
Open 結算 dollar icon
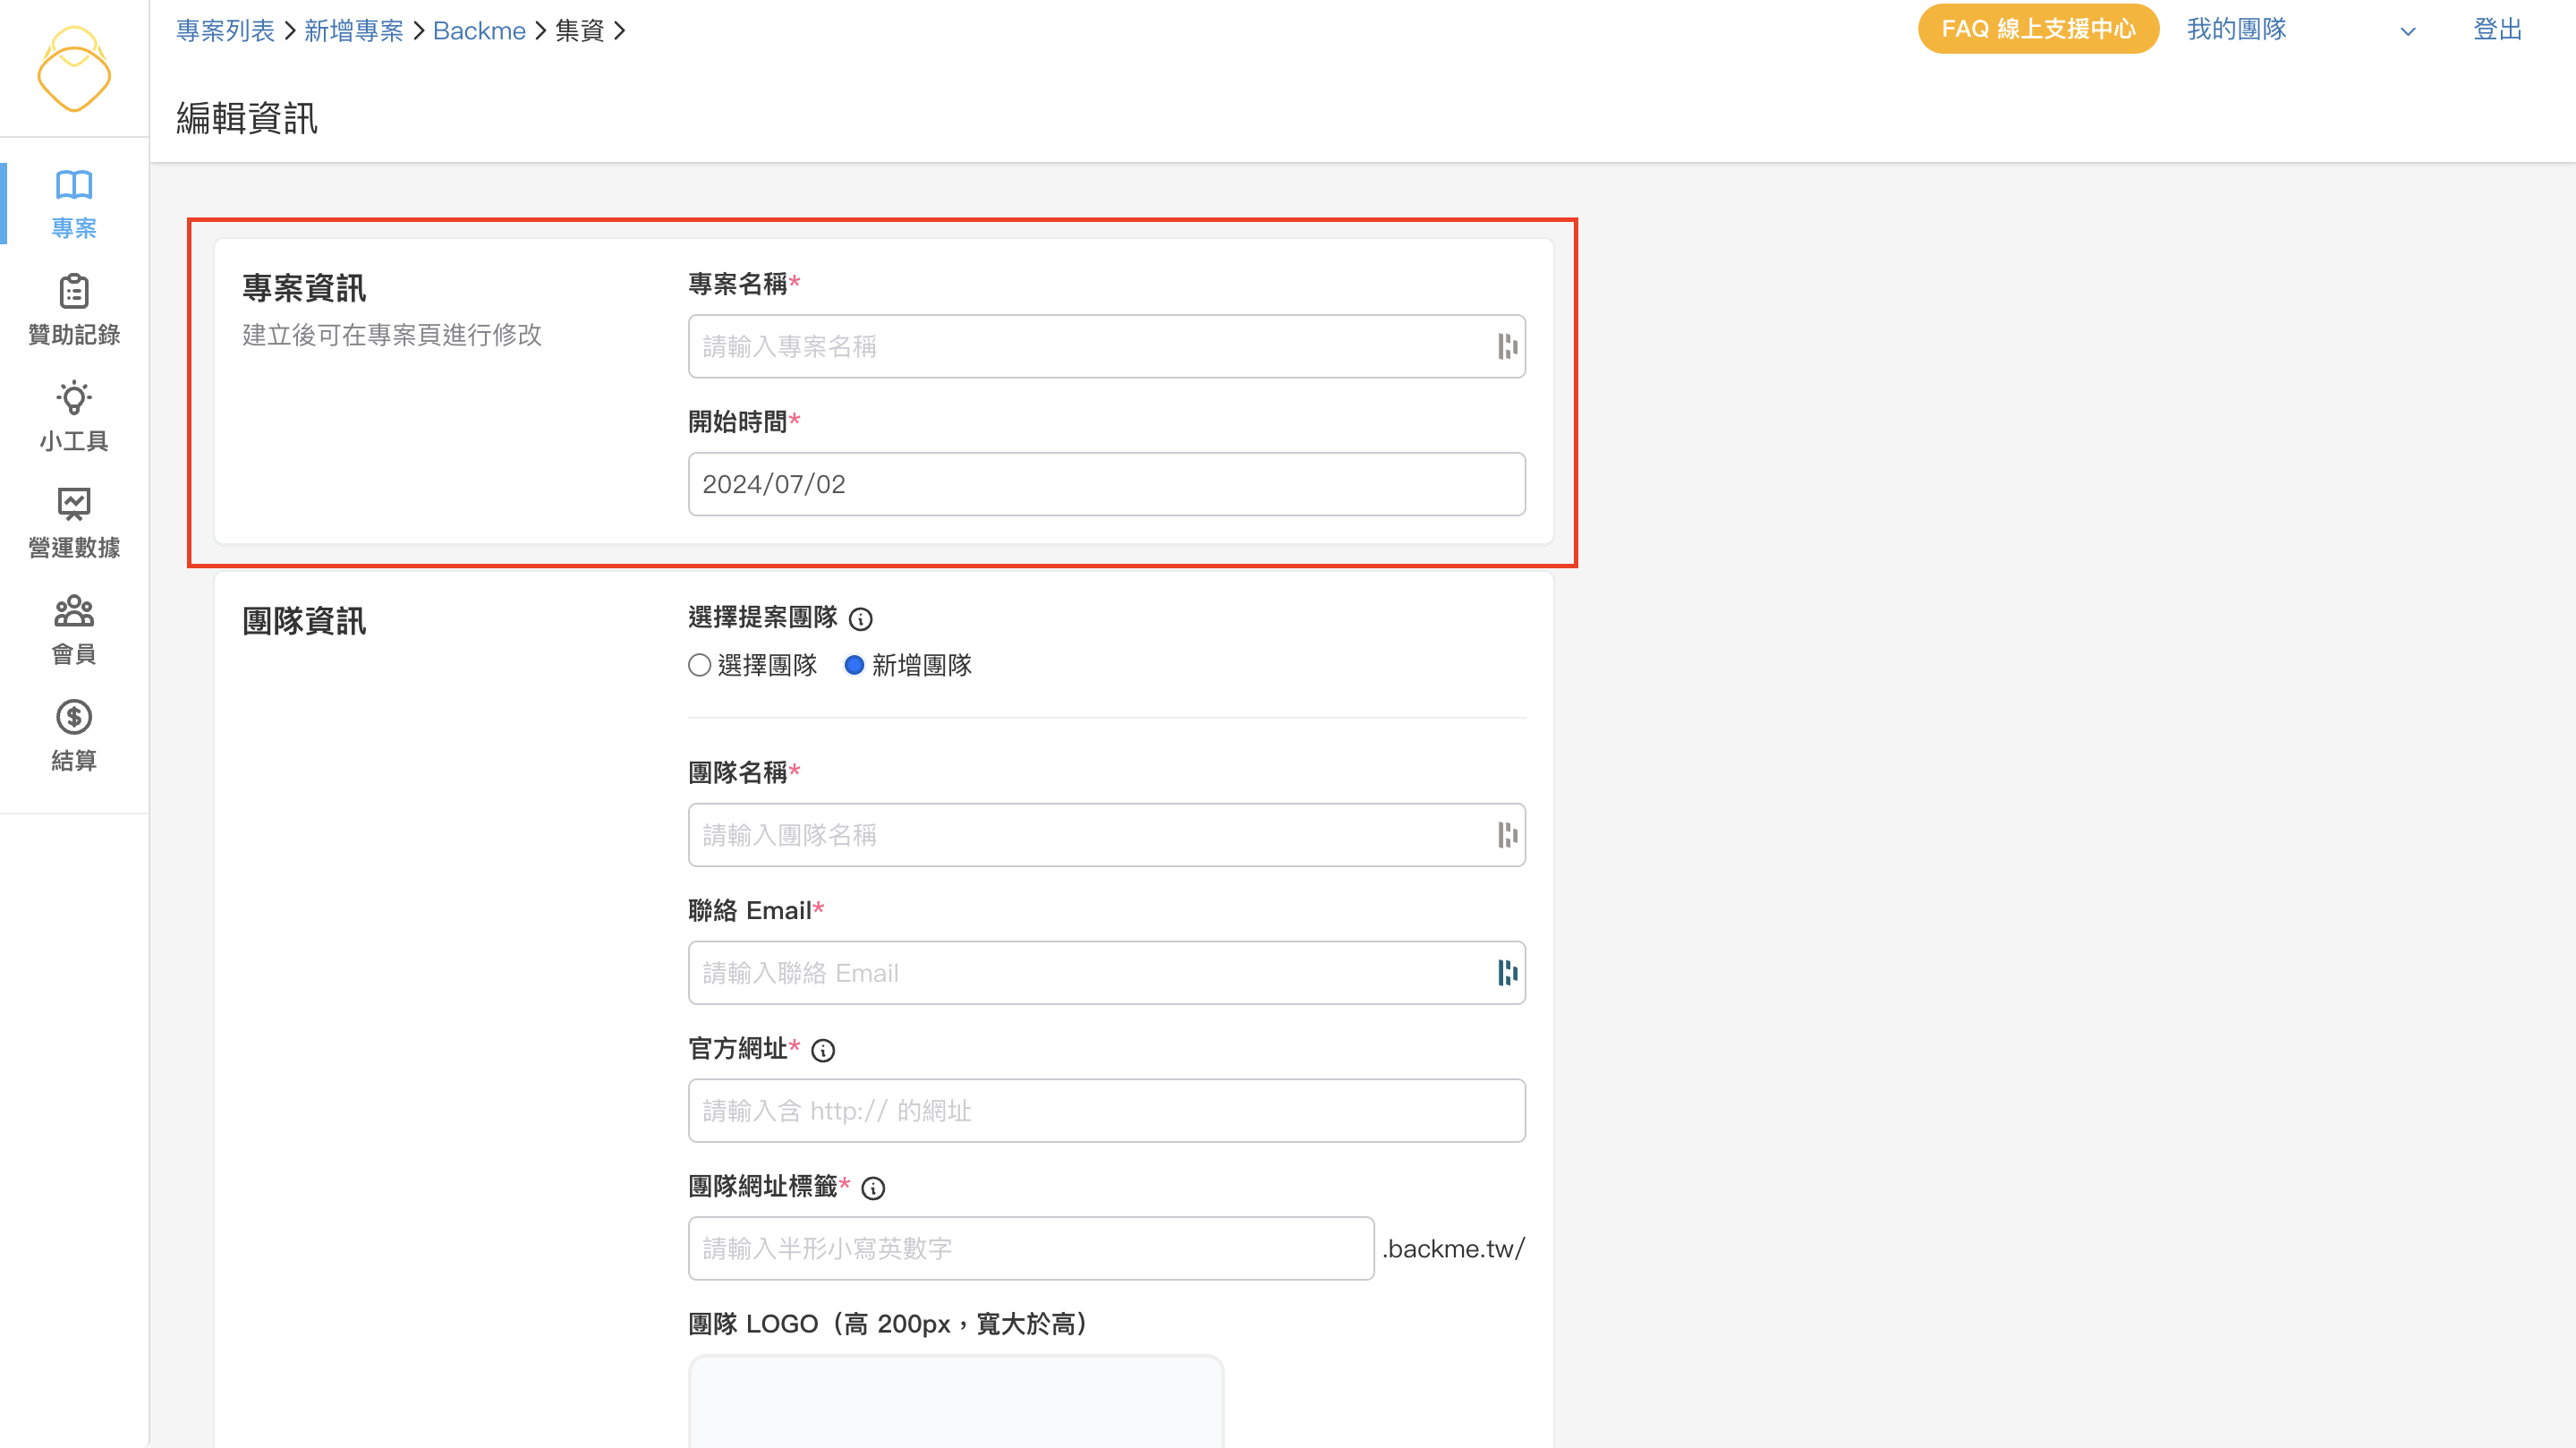pyautogui.click(x=73, y=717)
